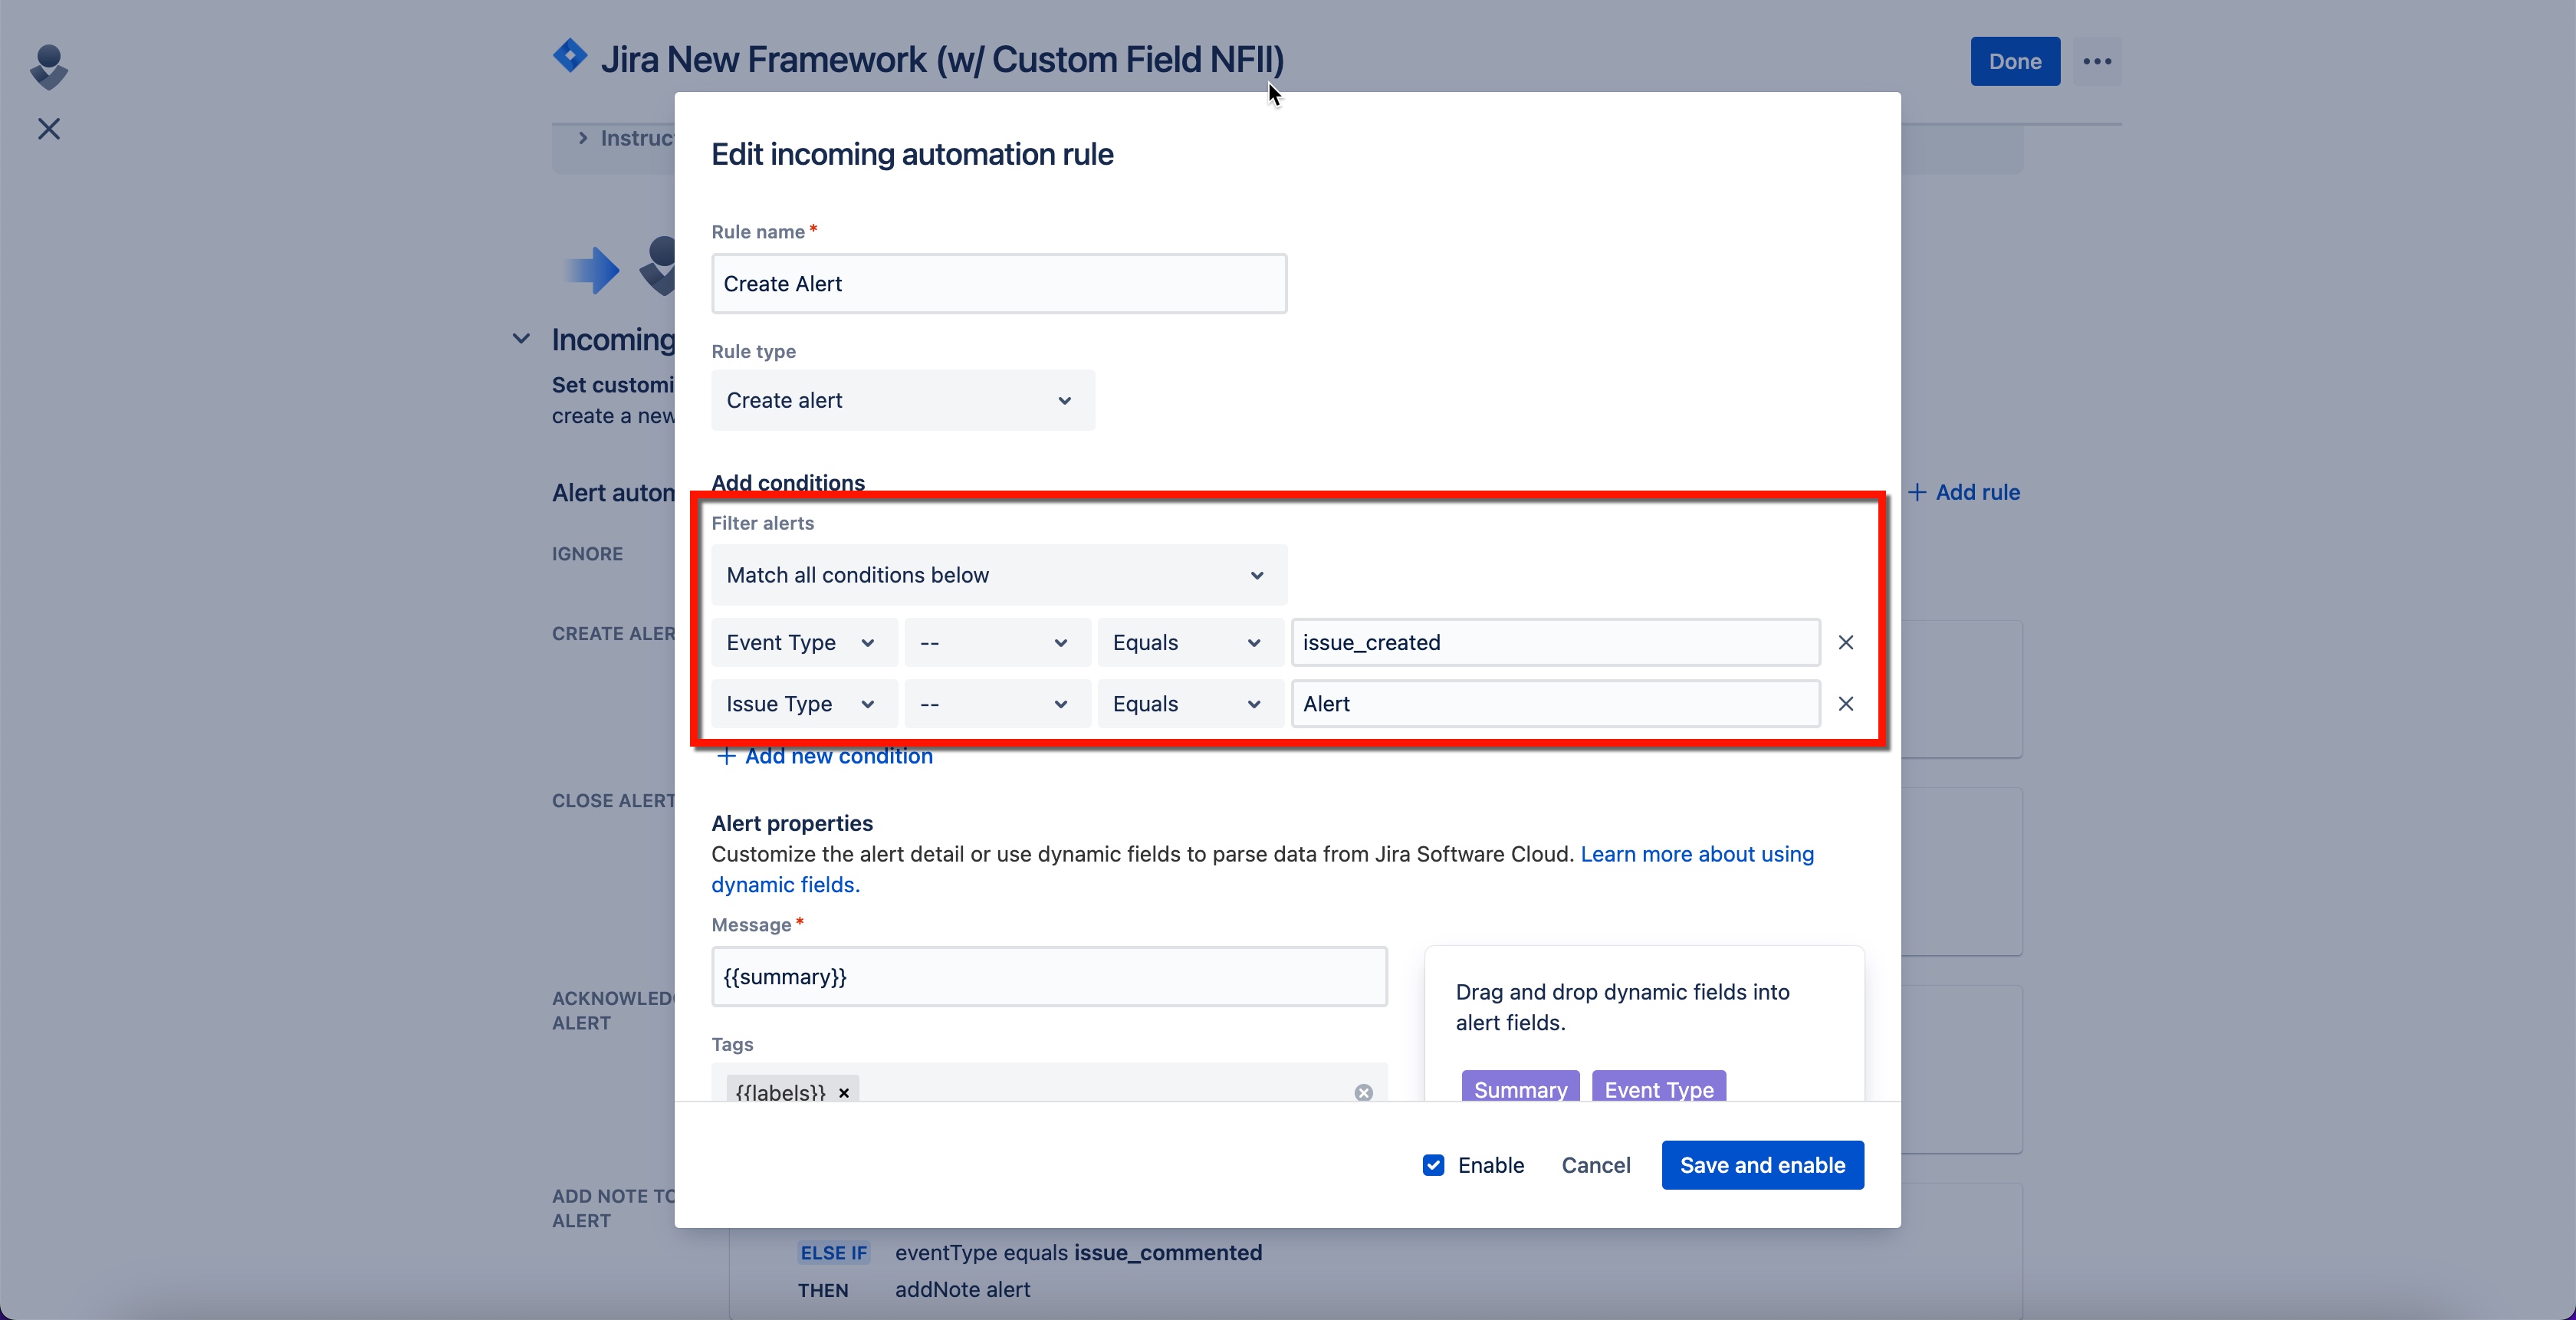Open the Learn more about dynamic fields link
2576x1320 pixels.
(x=1696, y=855)
